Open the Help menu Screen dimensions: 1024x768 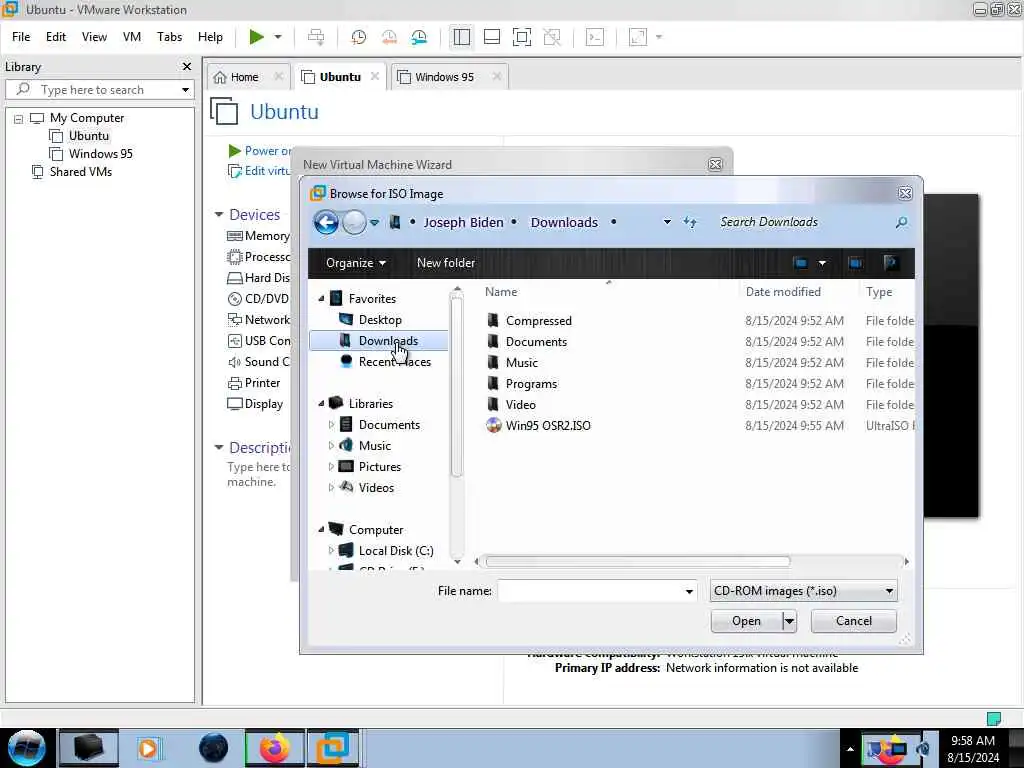pyautogui.click(x=210, y=37)
